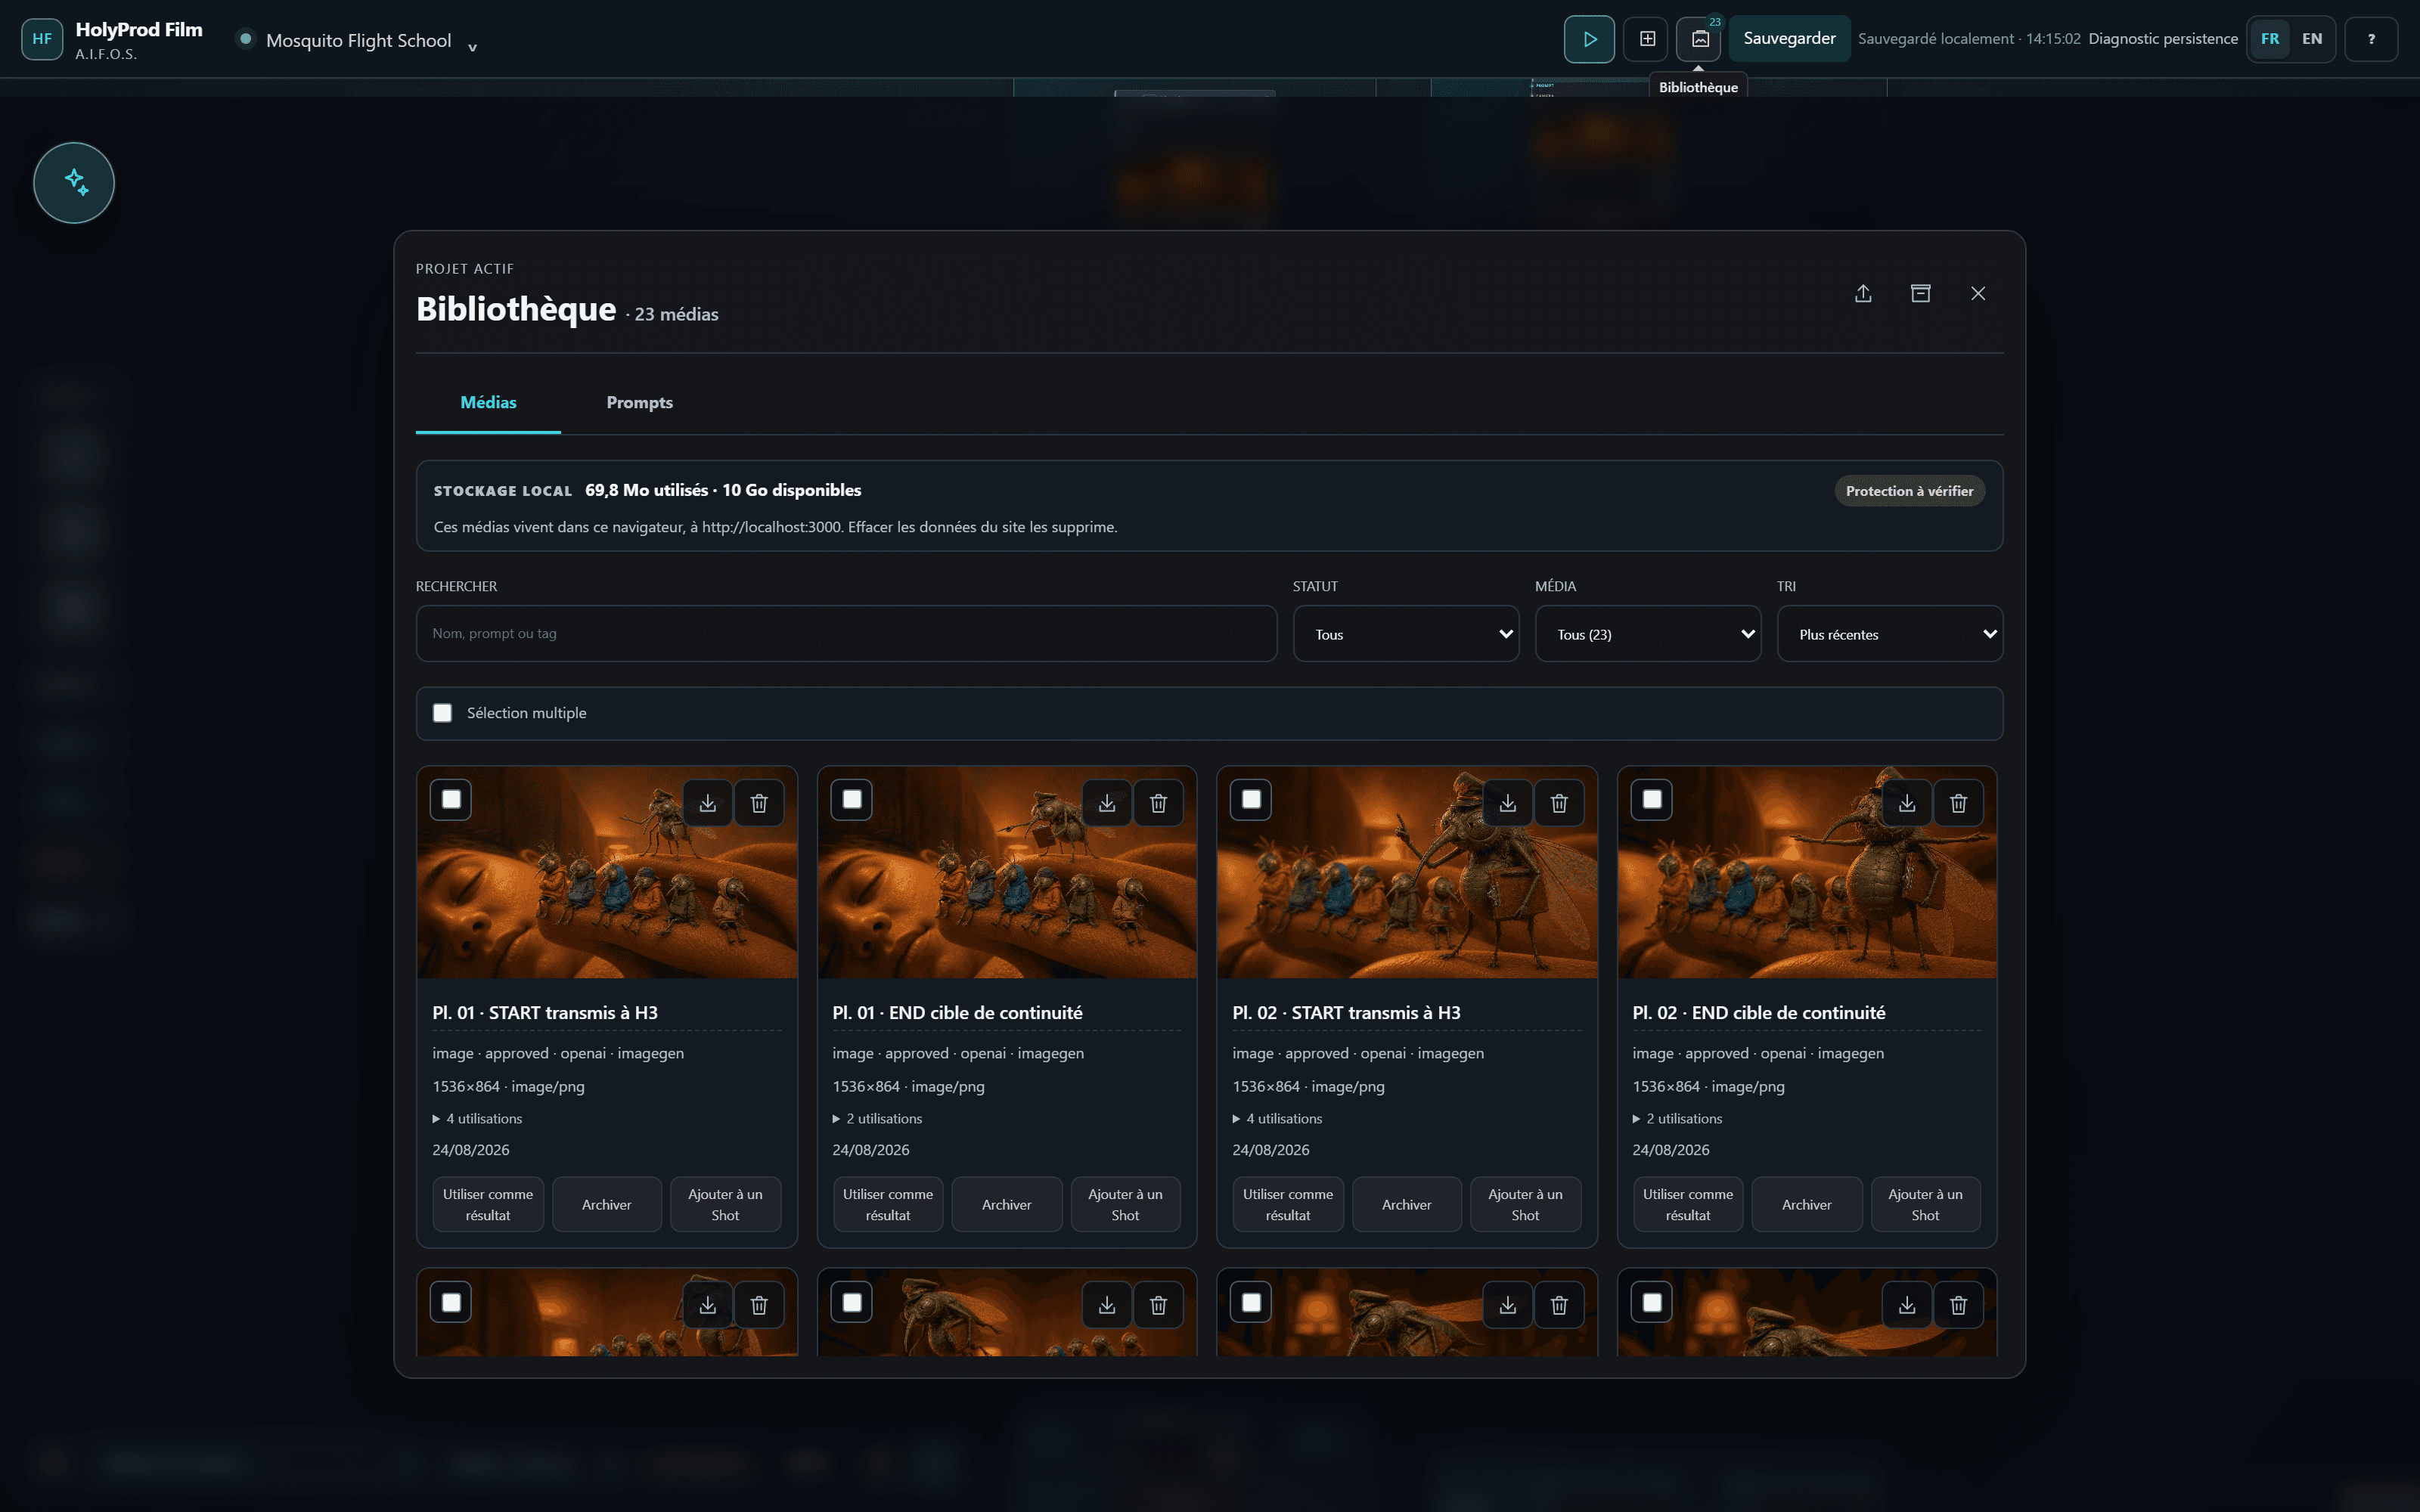Viewport: 2420px width, 1512px height.
Task: Click Ajouter à un Shot on Pl. 02 END card
Action: click(1925, 1205)
